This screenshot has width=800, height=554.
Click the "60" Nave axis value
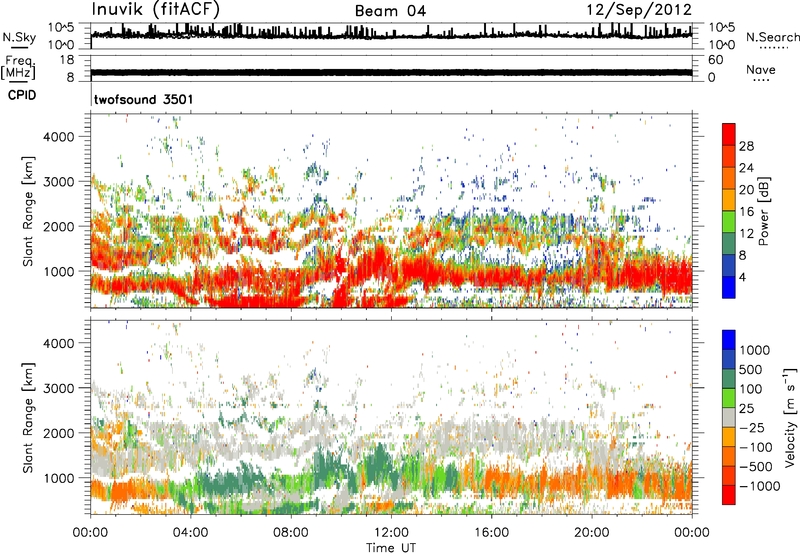pos(715,60)
